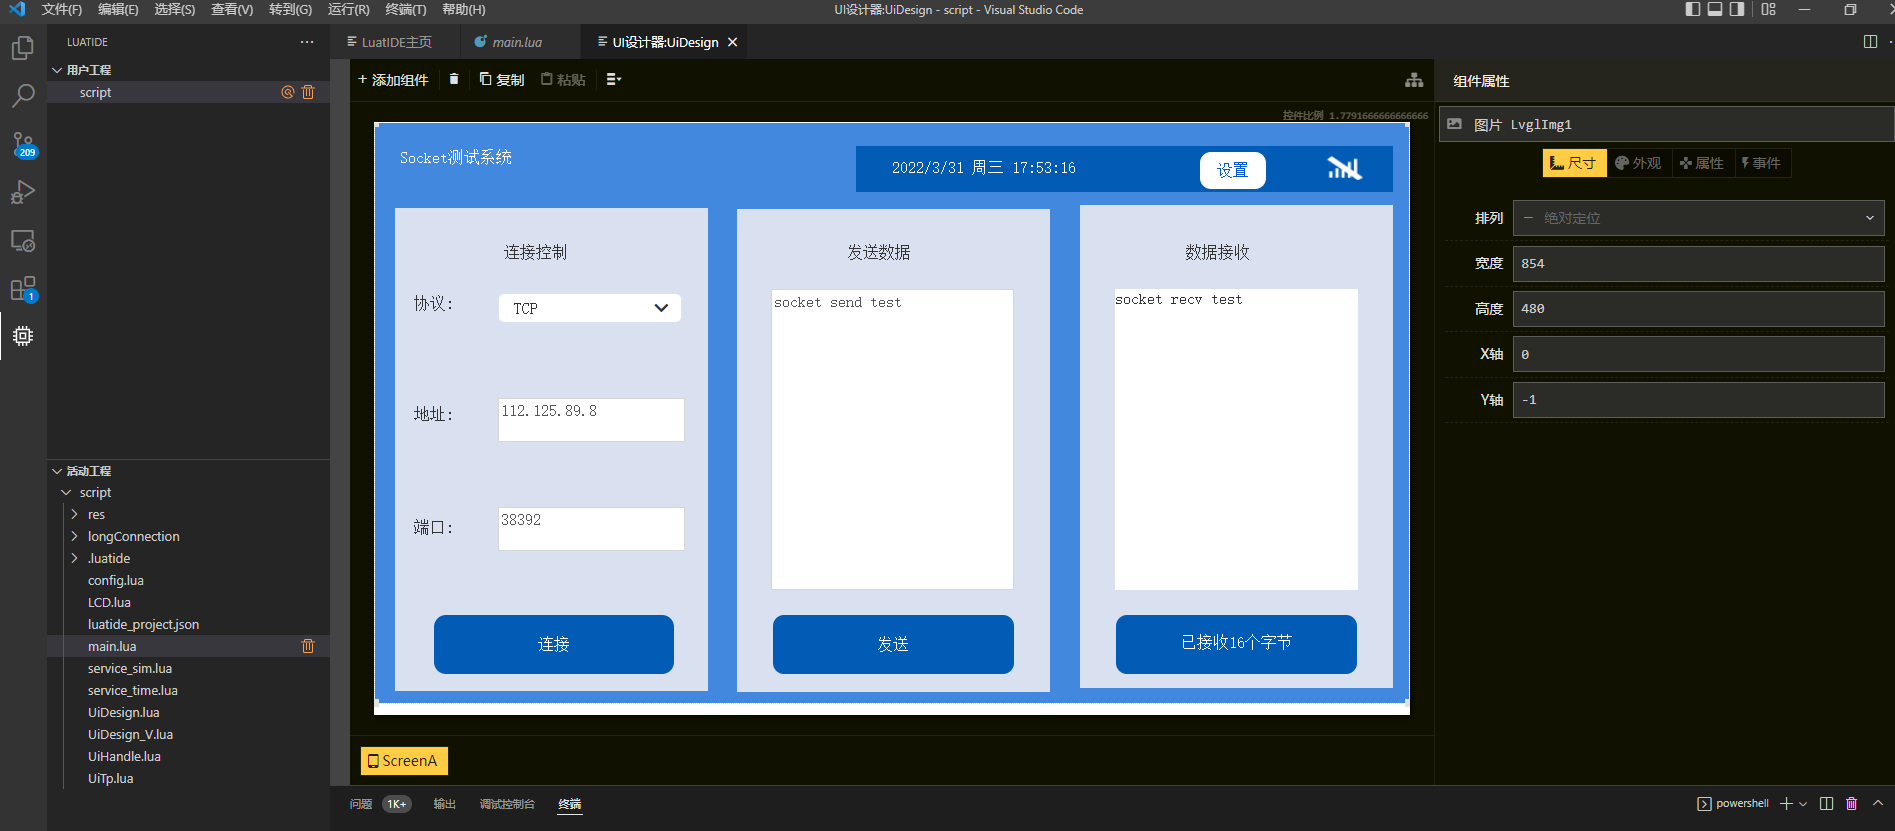Toggle secondary side bar layout icon
Image resolution: width=1895 pixels, height=831 pixels.
[1737, 9]
